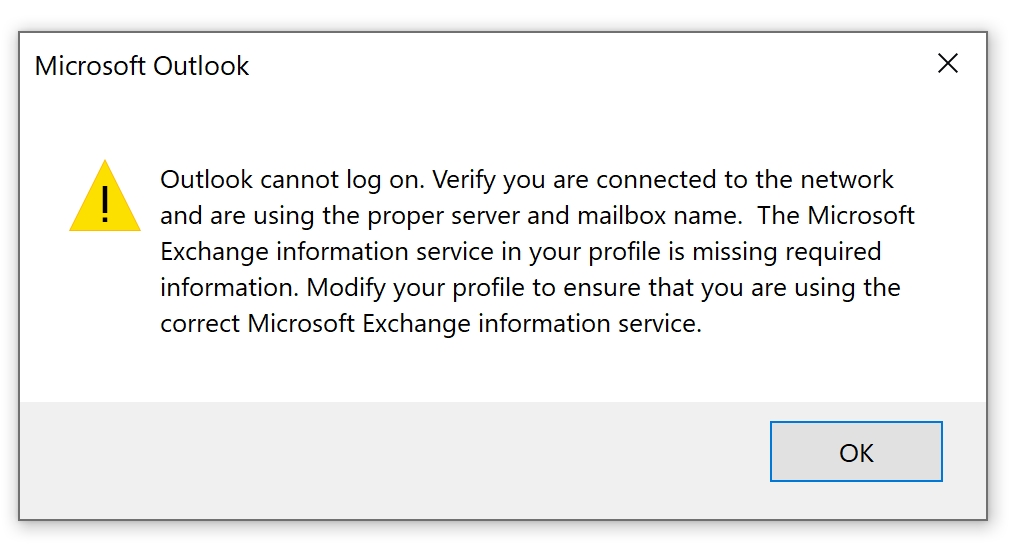Close the Microsoft Outlook dialog
The height and width of the screenshot is (557, 1035).
pos(947,65)
